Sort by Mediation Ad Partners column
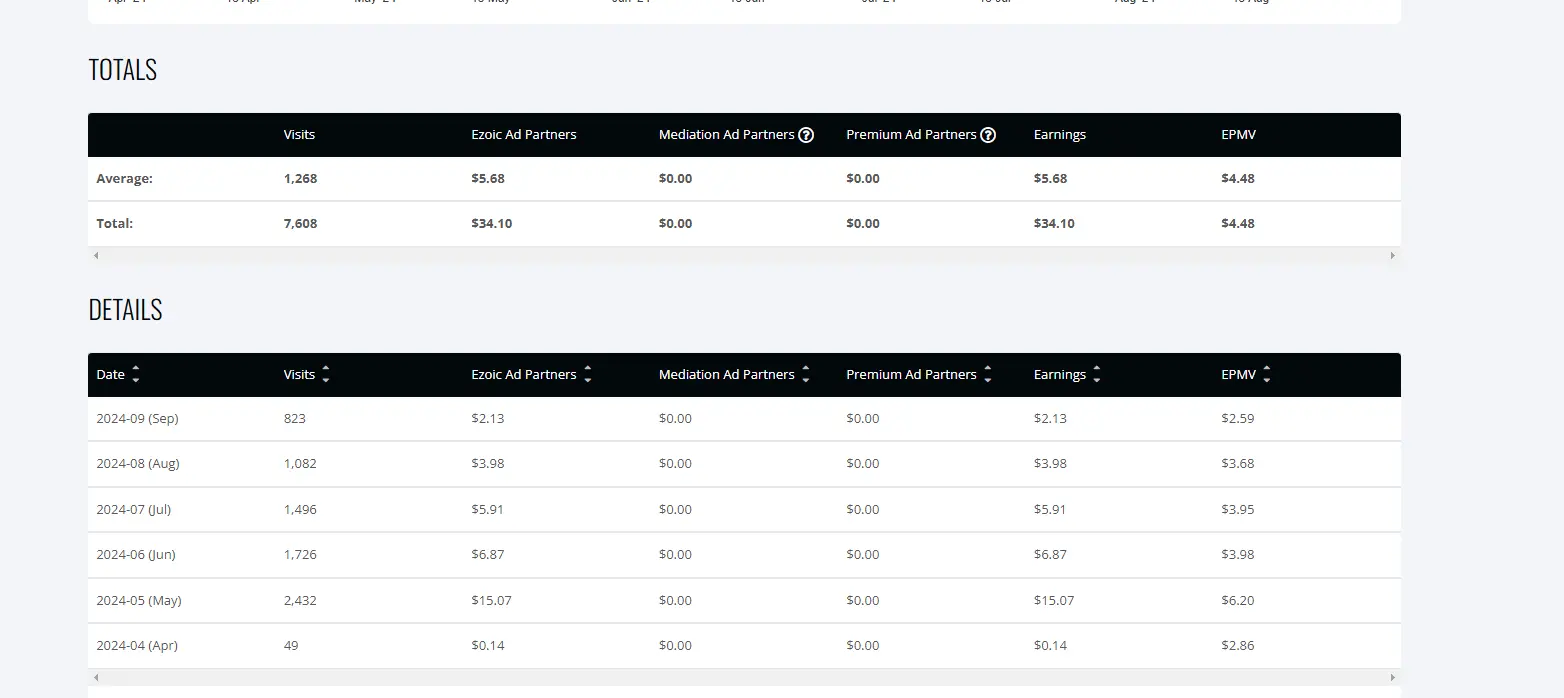 [806, 375]
